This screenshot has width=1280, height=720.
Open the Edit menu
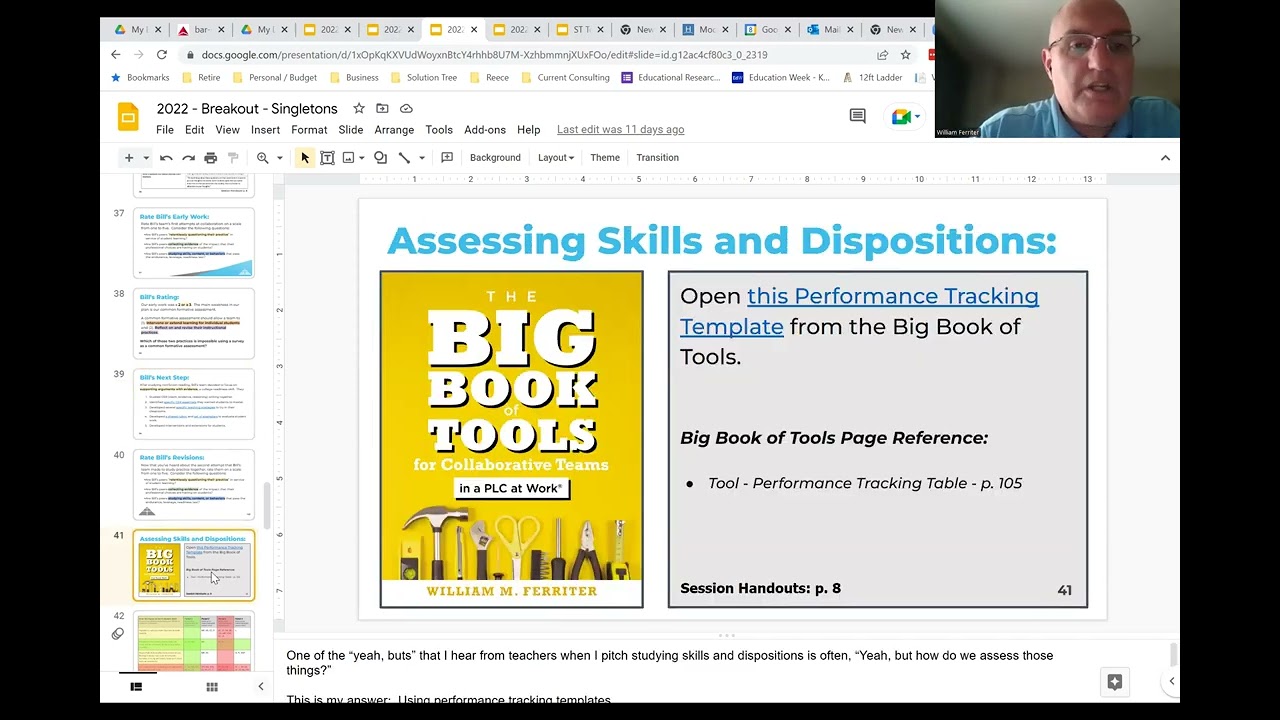pos(194,130)
